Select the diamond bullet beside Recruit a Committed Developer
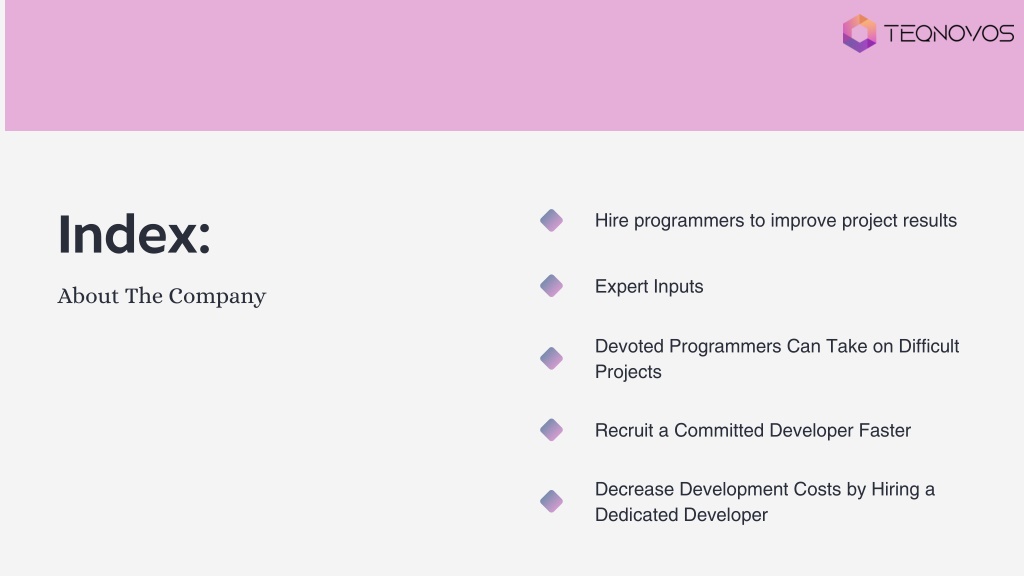 point(552,430)
